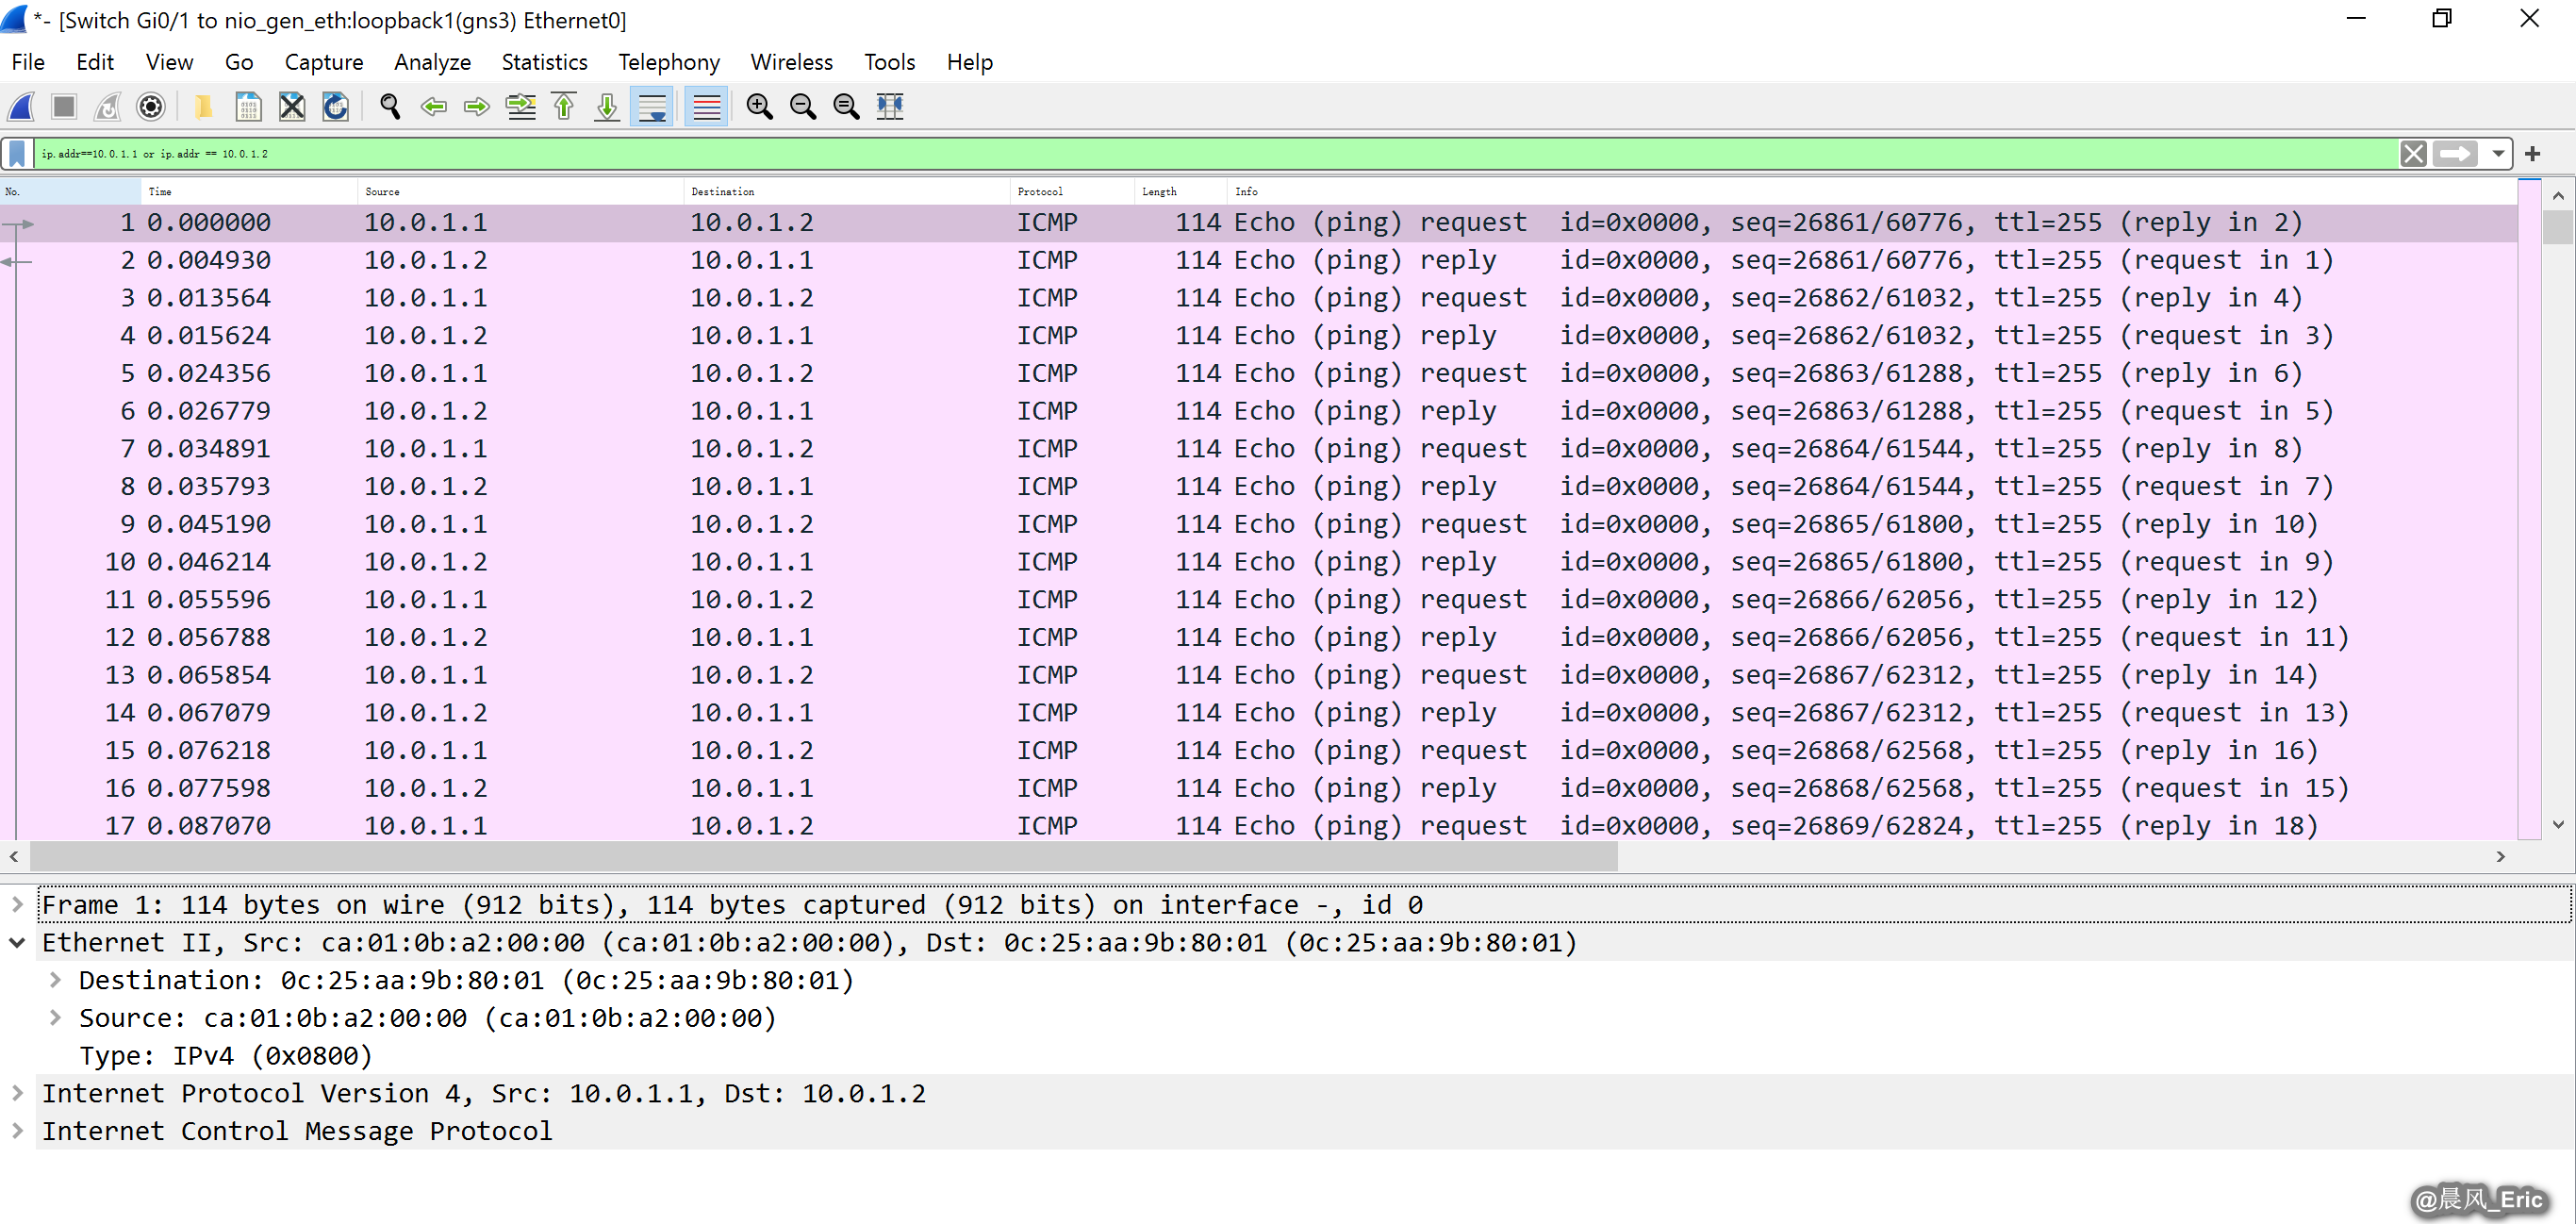Open capture options gear icon

pos(151,106)
